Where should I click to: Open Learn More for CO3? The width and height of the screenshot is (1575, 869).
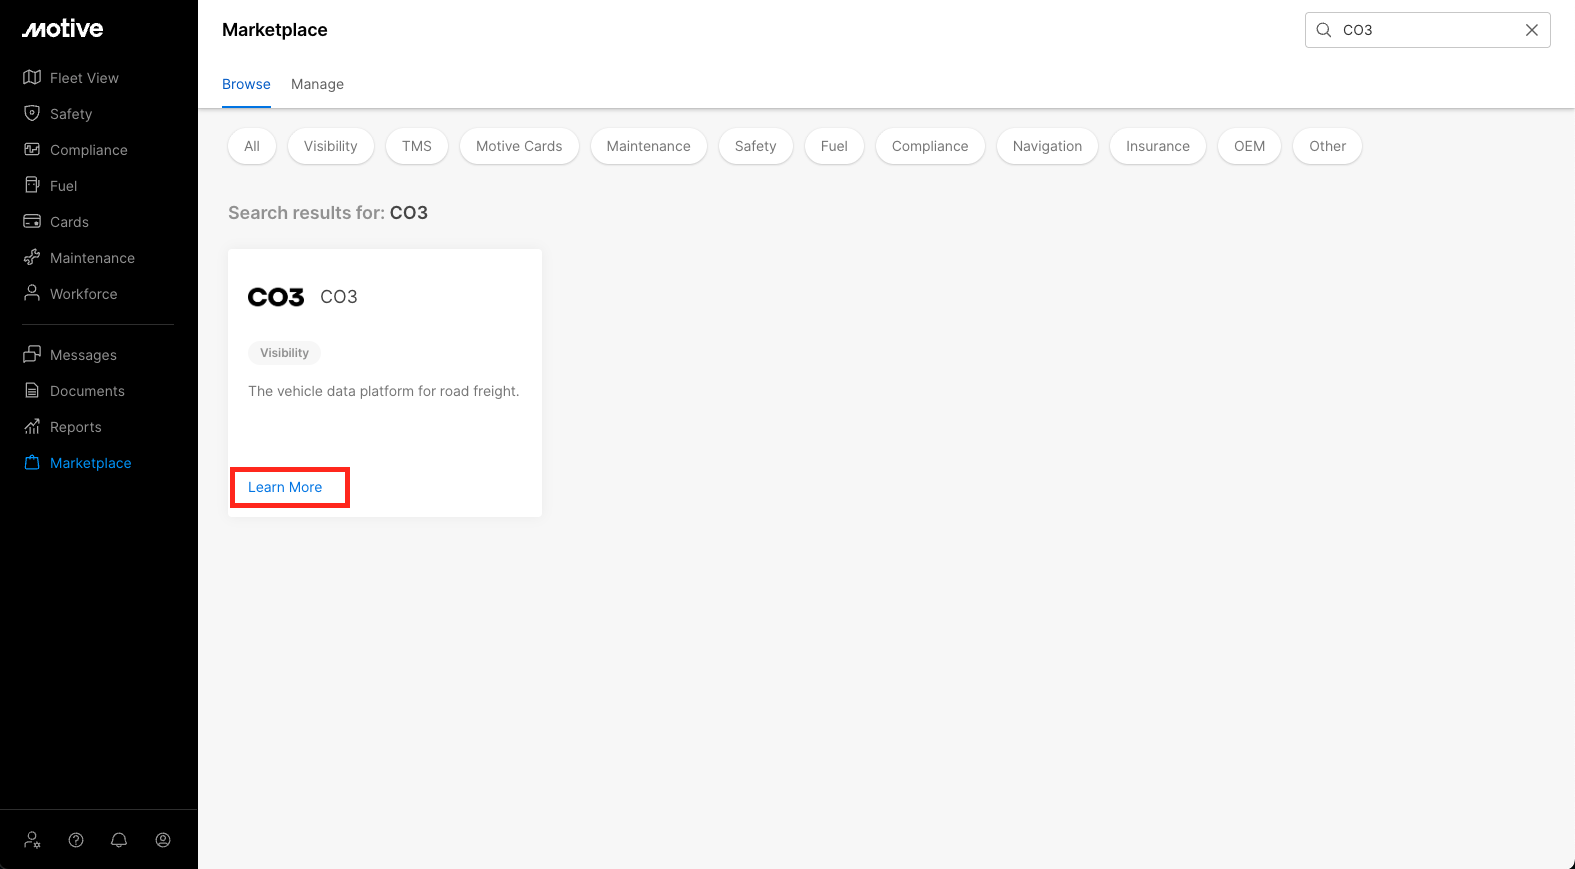click(x=285, y=487)
